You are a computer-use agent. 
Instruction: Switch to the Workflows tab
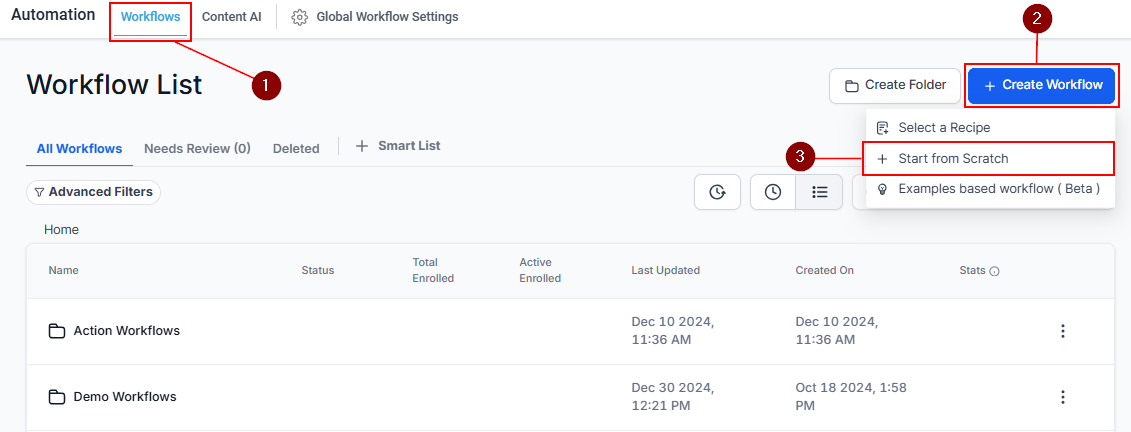coord(150,17)
